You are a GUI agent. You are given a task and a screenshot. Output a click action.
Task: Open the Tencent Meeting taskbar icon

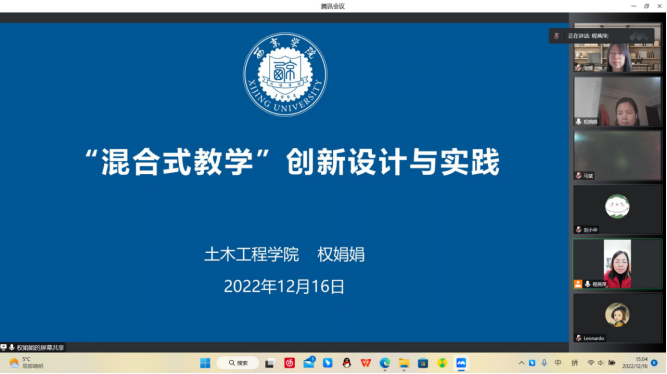coord(461,363)
